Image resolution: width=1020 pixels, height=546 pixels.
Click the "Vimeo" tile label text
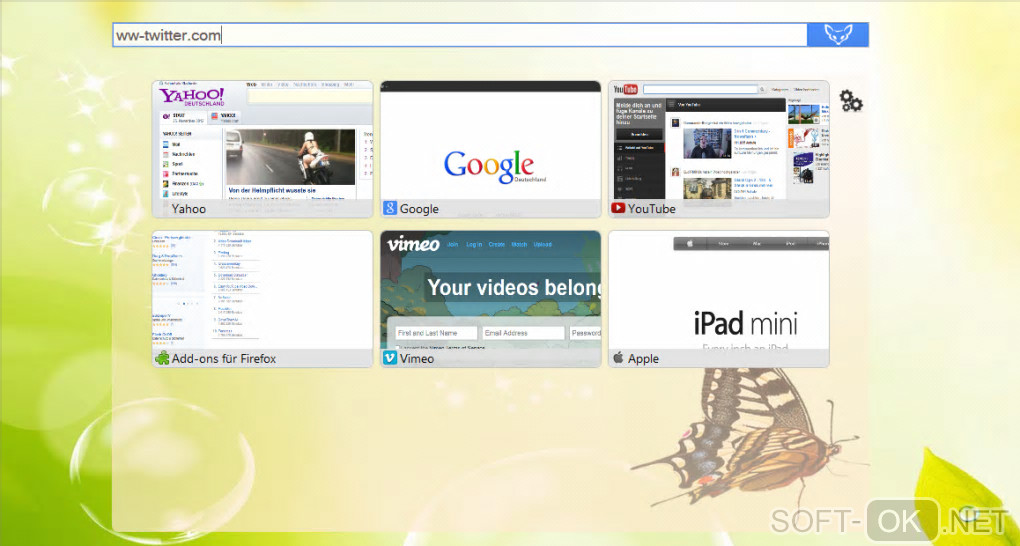(x=417, y=359)
